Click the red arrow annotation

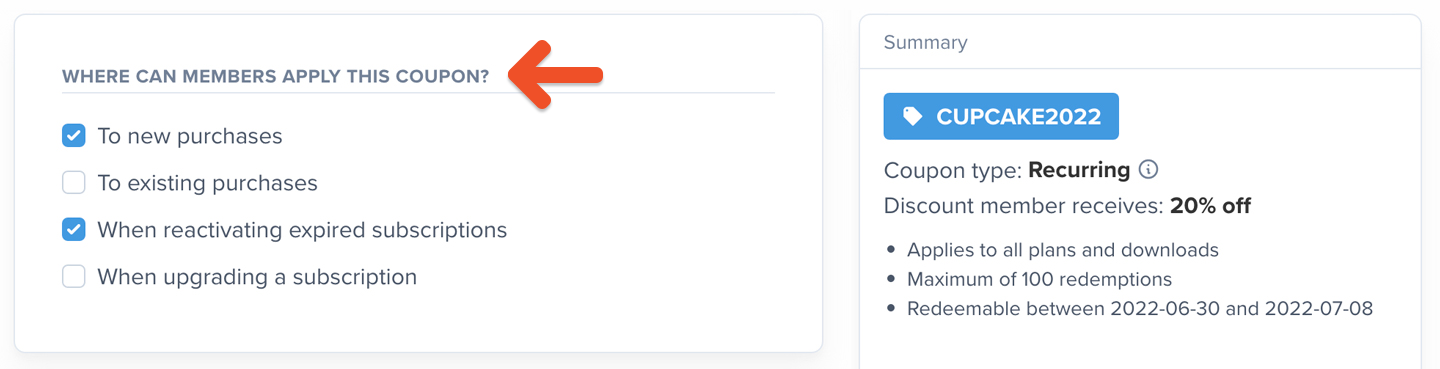pyautogui.click(x=555, y=74)
